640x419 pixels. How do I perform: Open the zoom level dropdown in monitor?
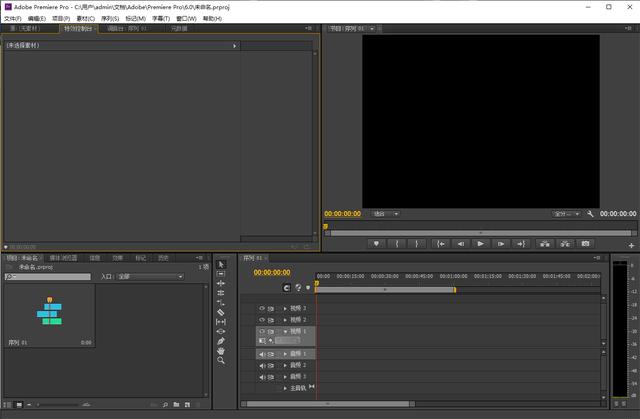click(385, 213)
